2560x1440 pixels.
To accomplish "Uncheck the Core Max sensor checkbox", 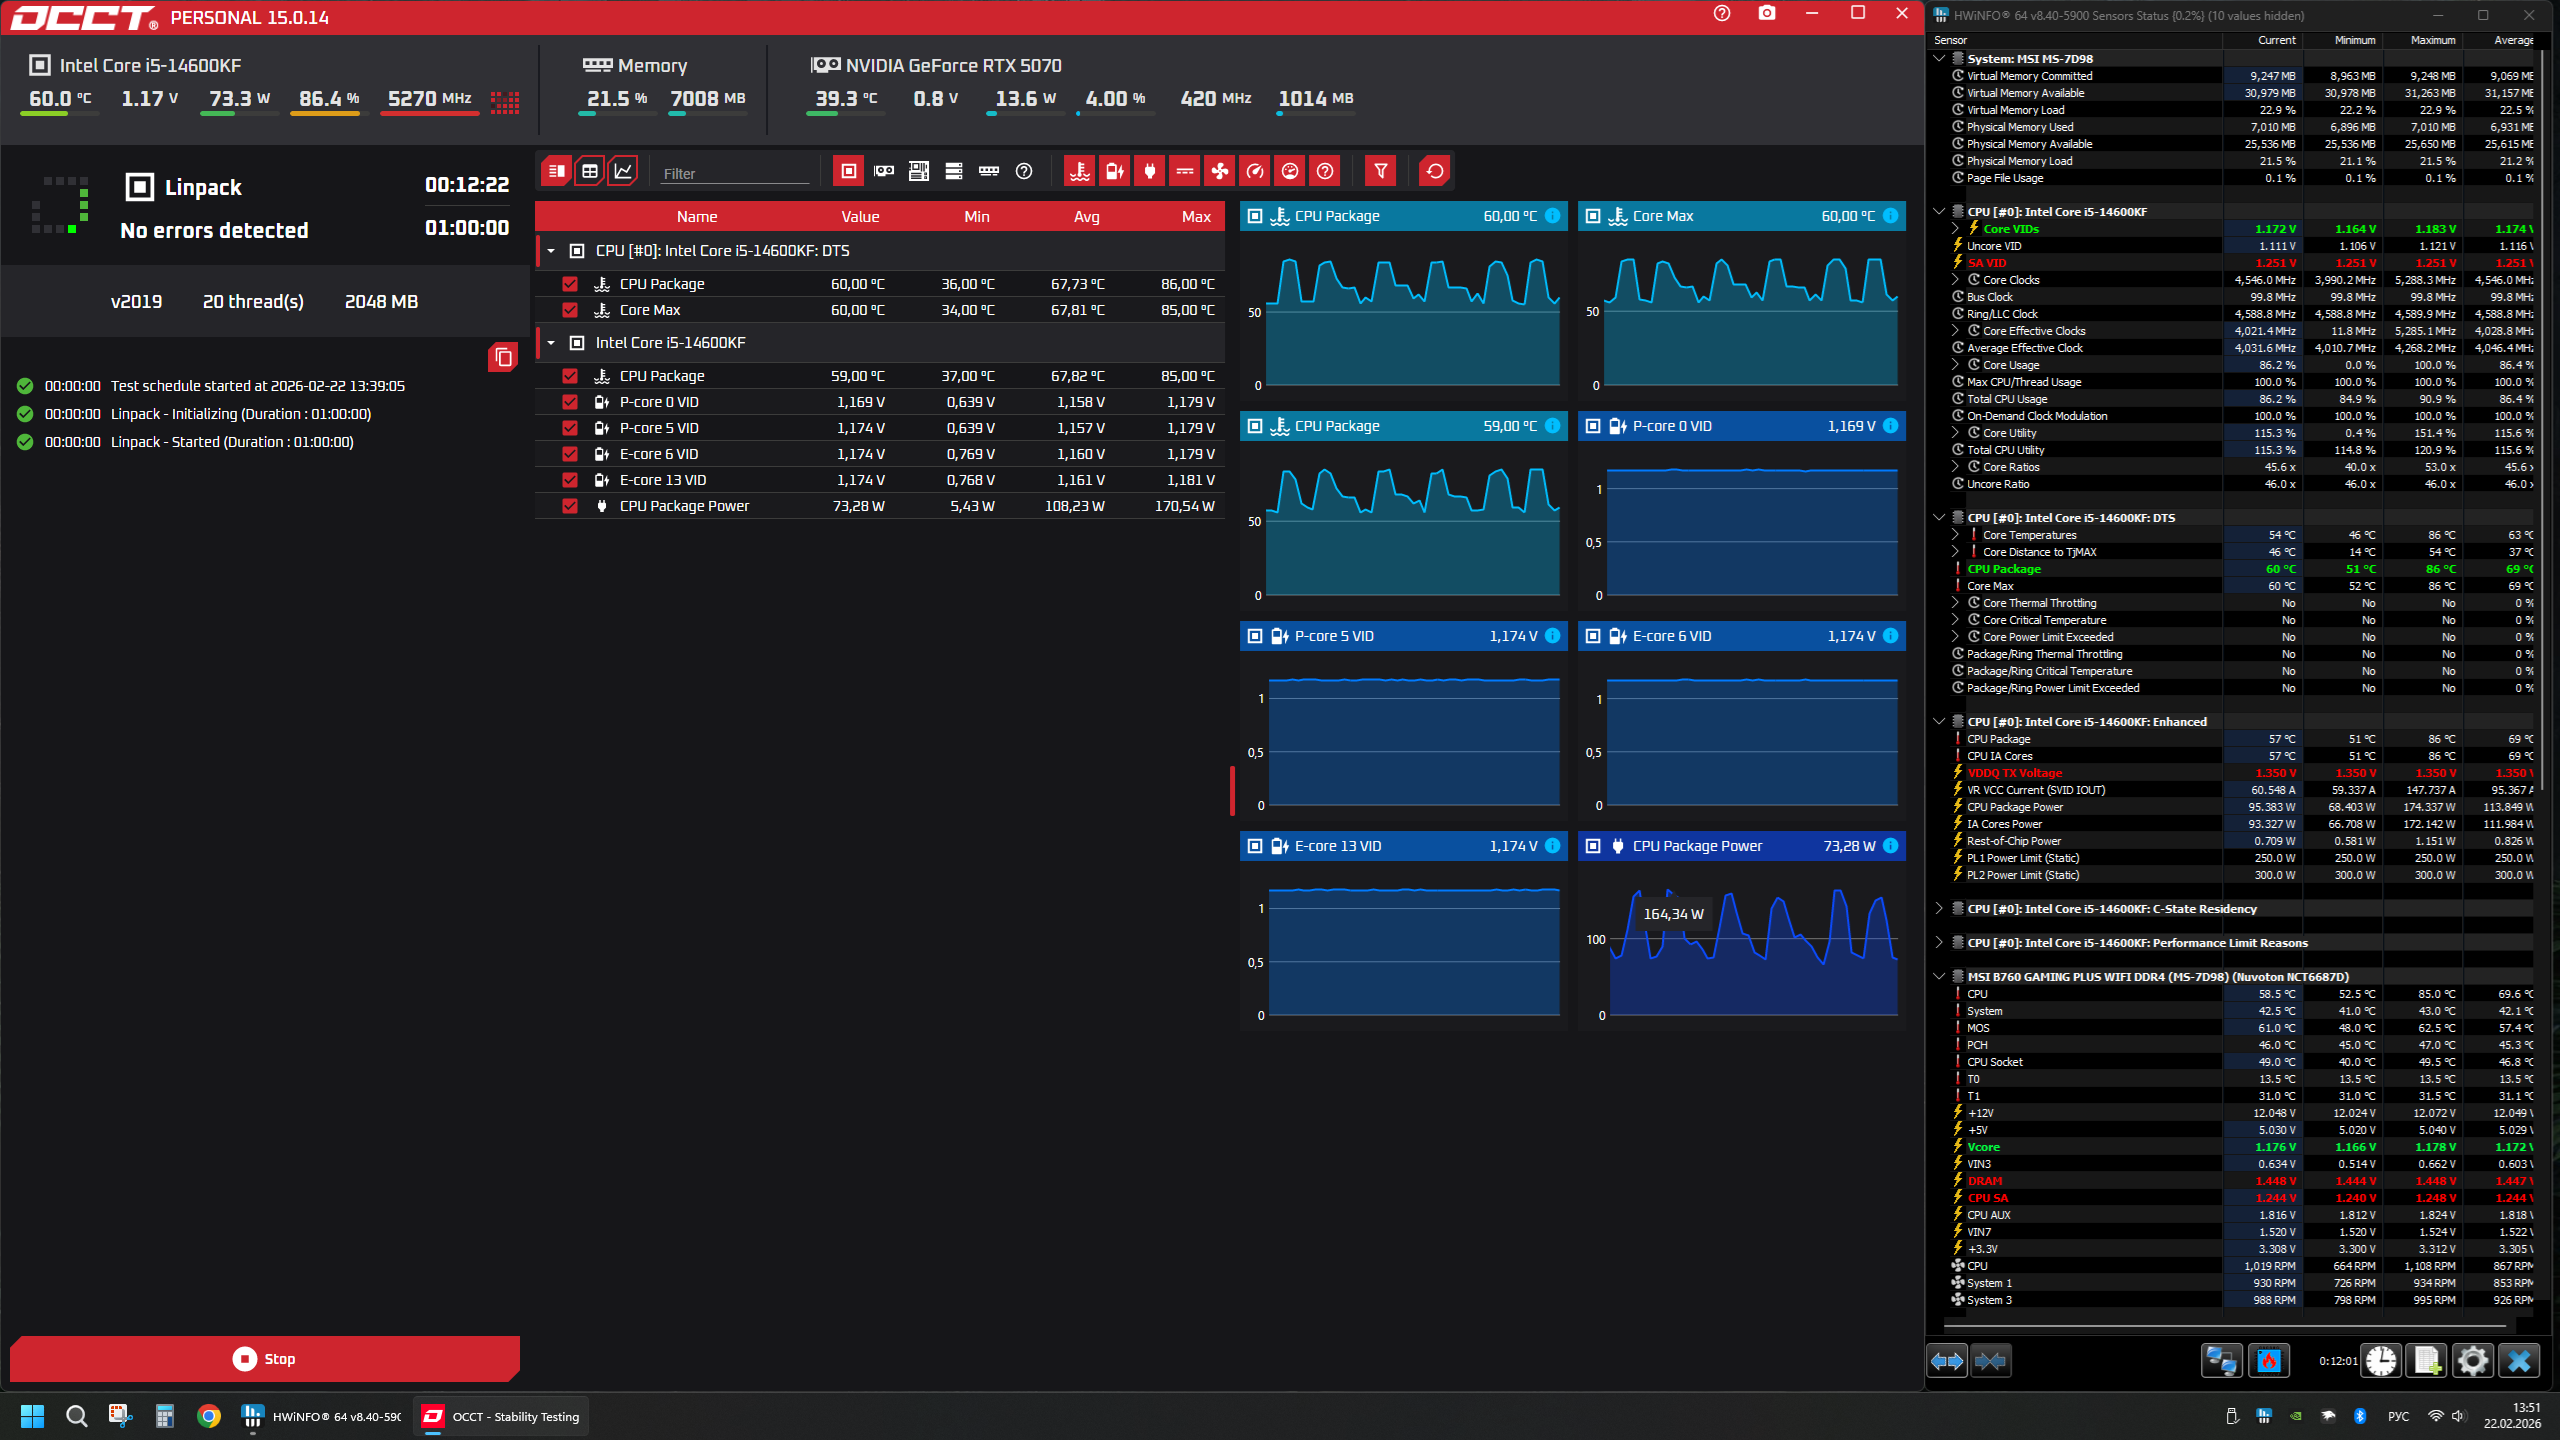I will pyautogui.click(x=570, y=310).
